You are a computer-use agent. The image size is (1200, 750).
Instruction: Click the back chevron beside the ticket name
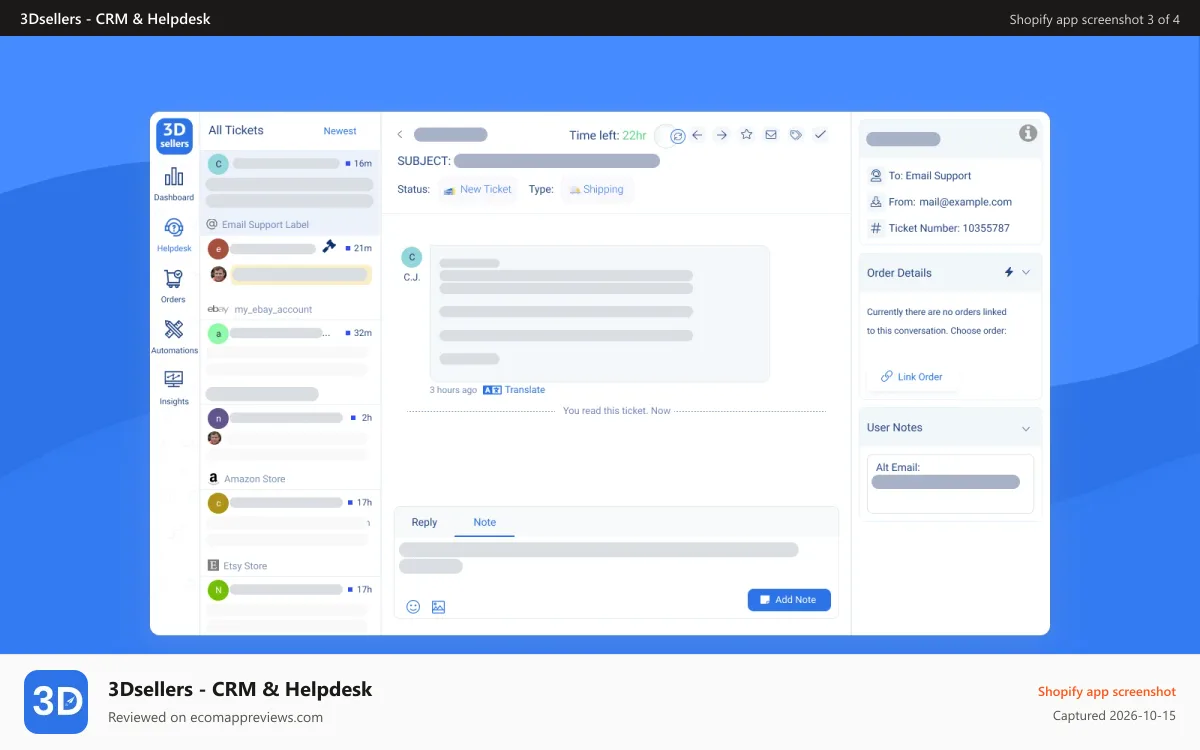coord(400,135)
